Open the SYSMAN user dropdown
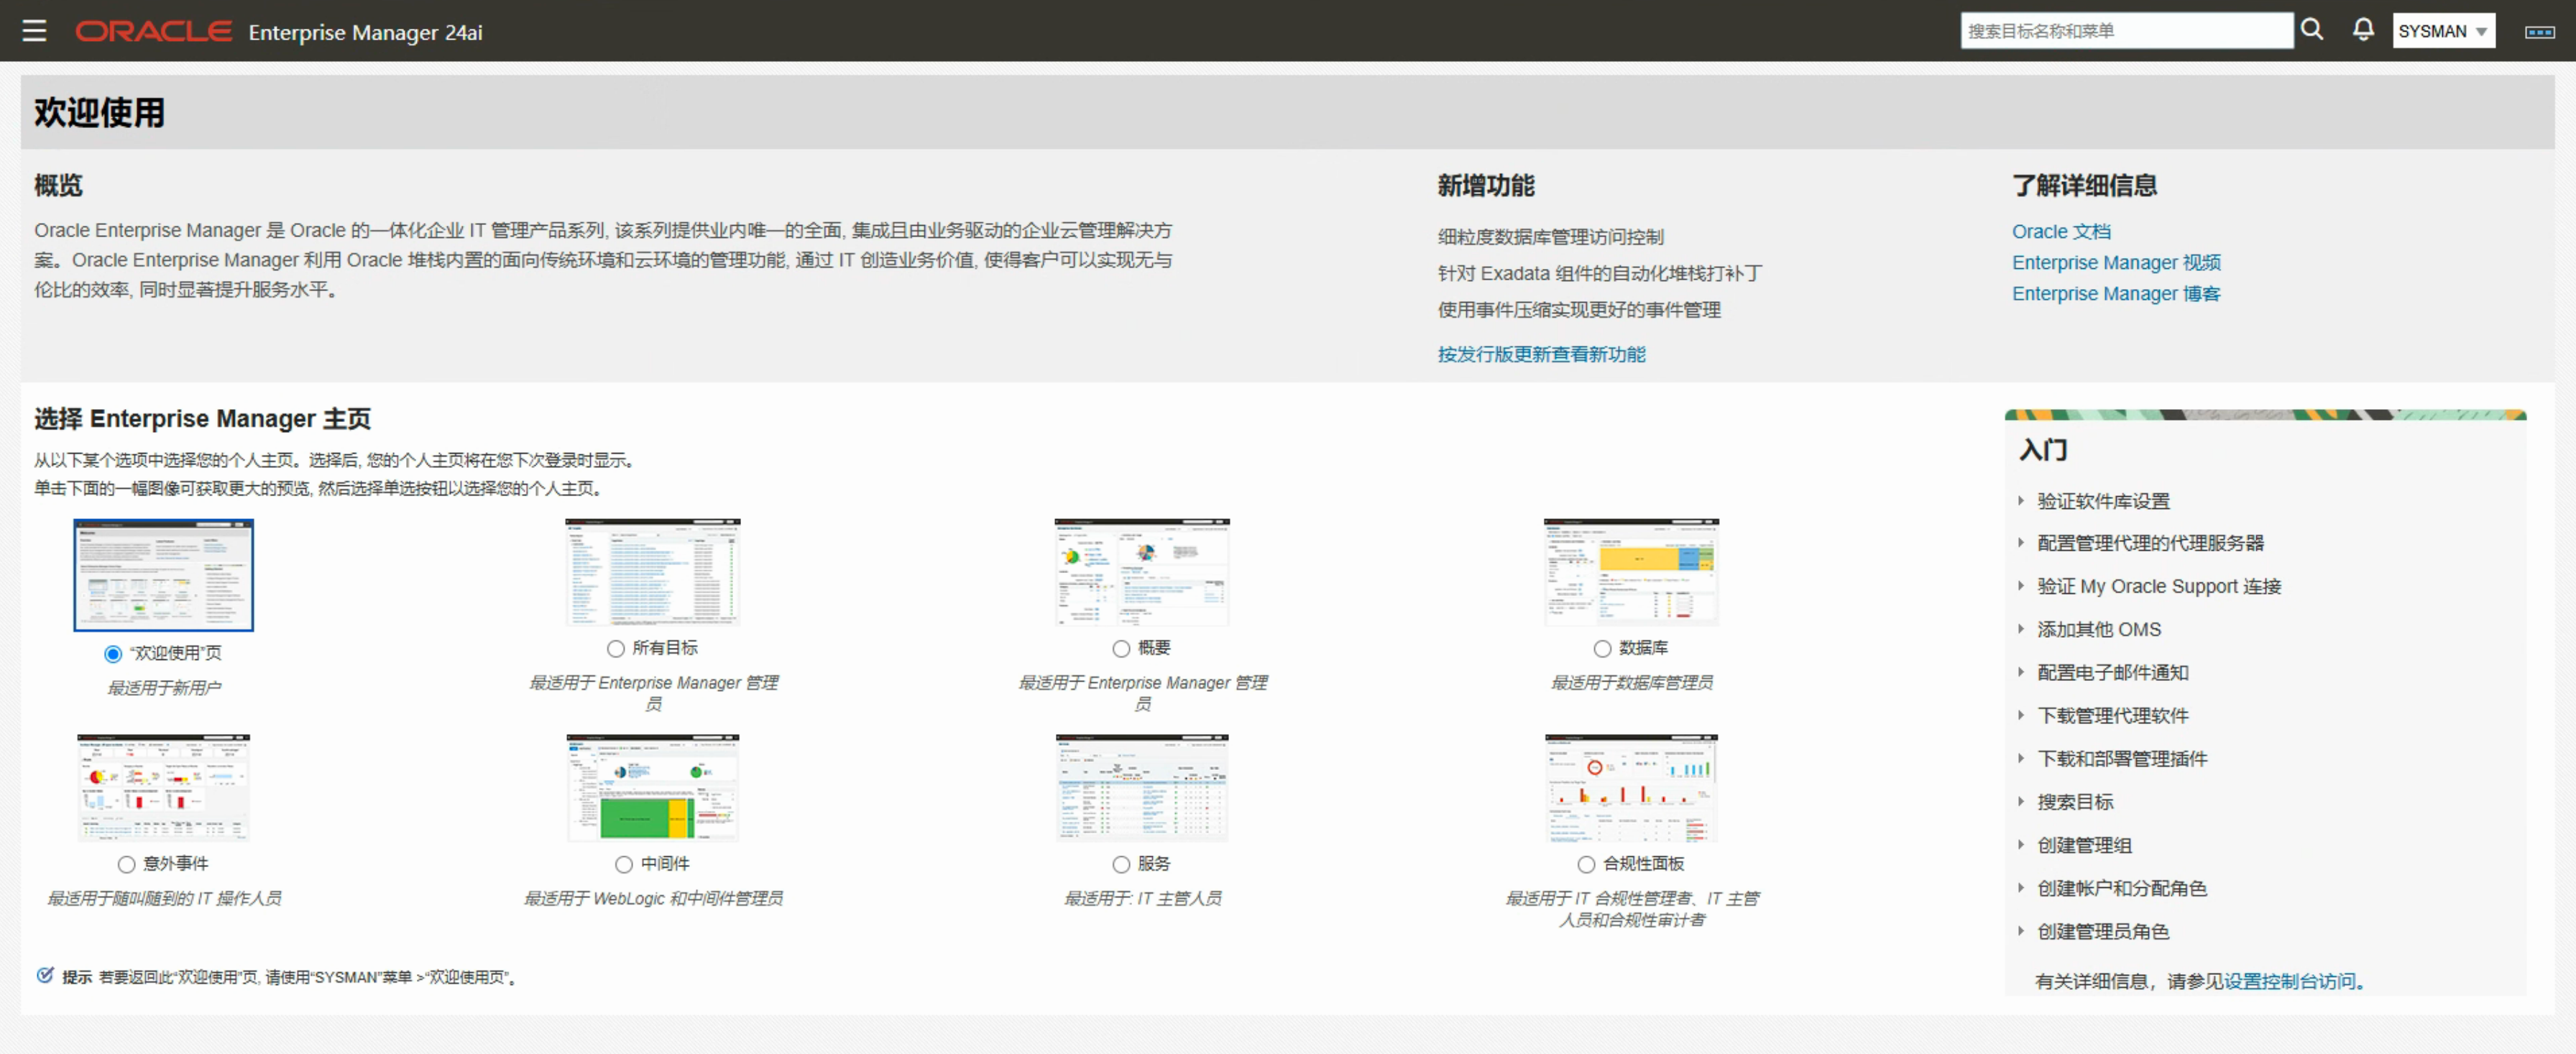Screen dimensions: 2576x1054 click(2442, 31)
